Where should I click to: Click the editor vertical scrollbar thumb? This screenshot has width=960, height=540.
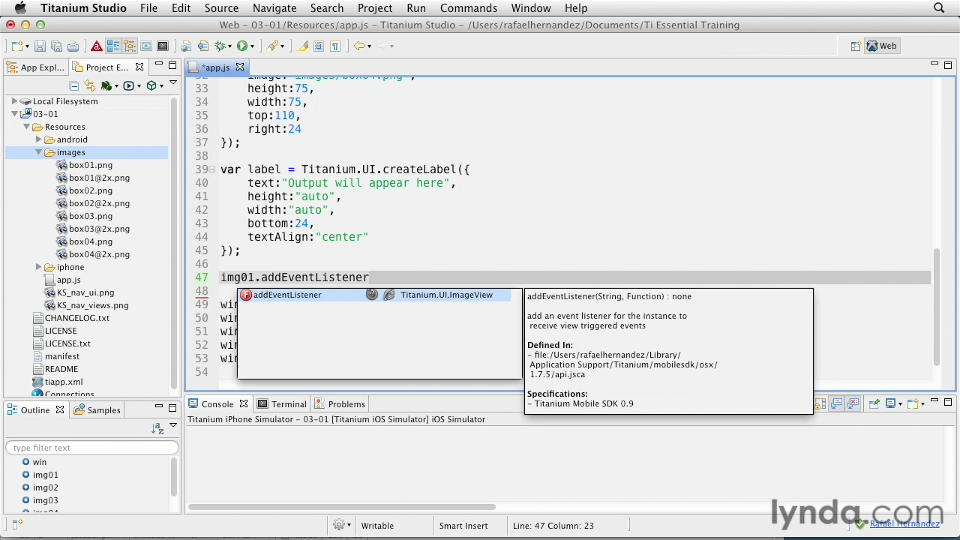click(937, 306)
